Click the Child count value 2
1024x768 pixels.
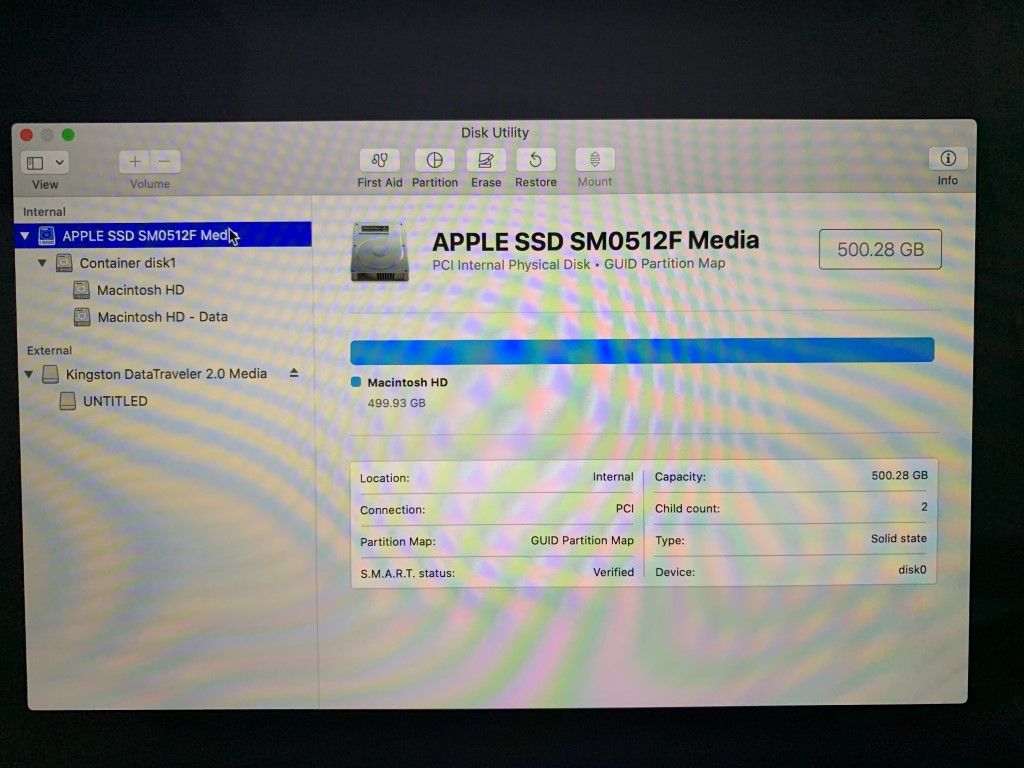point(924,507)
